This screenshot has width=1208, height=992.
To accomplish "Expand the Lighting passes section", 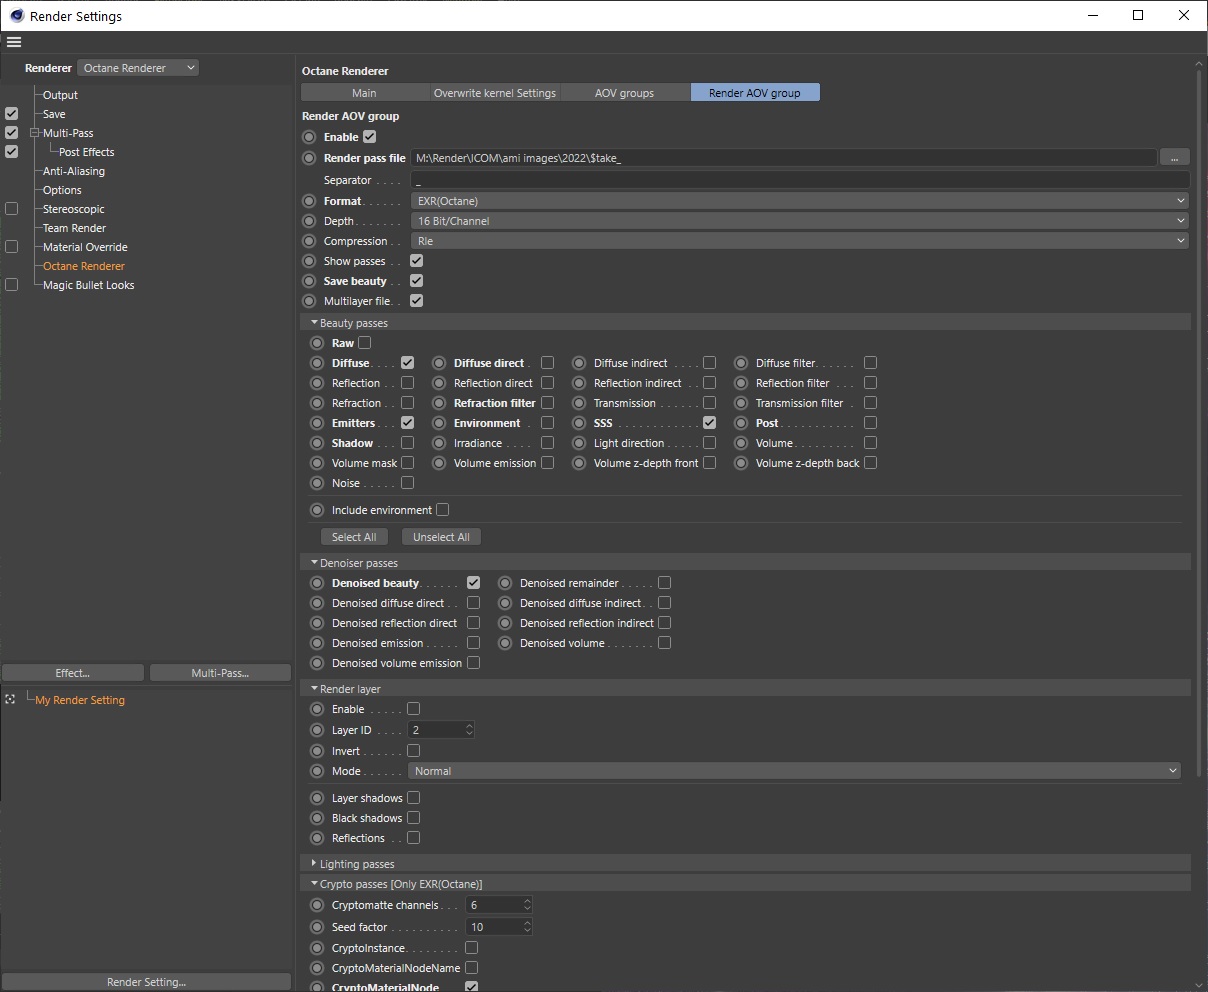I will pos(314,864).
